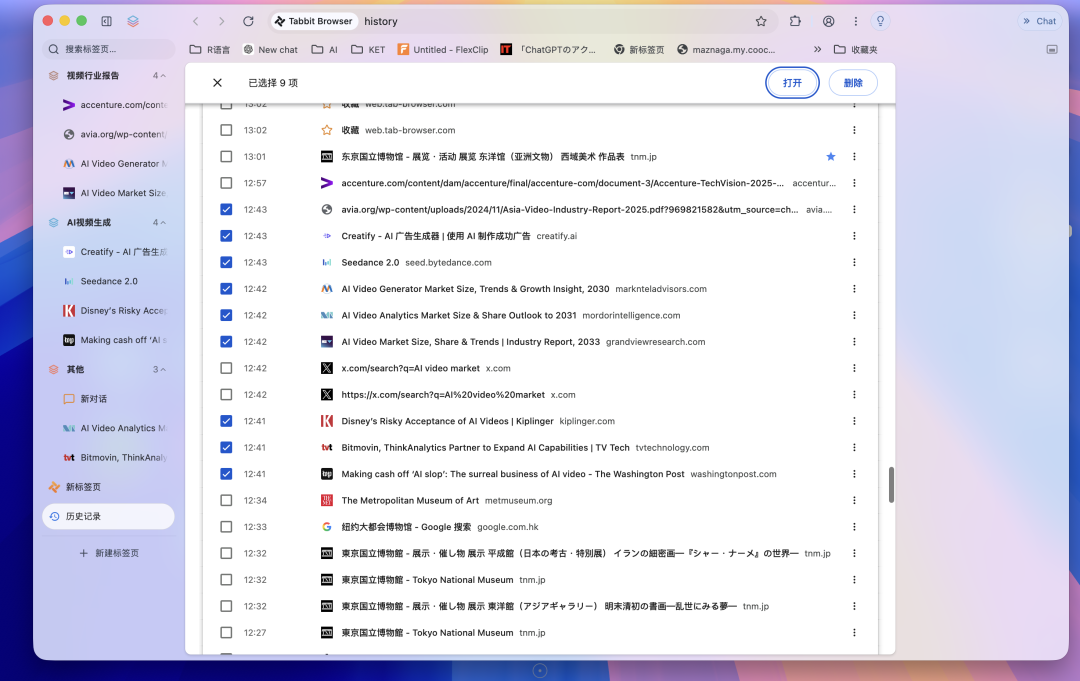This screenshot has height=681, width=1080.
Task: Open more options for 纽约大都会博物馆 Google entry
Action: point(854,527)
